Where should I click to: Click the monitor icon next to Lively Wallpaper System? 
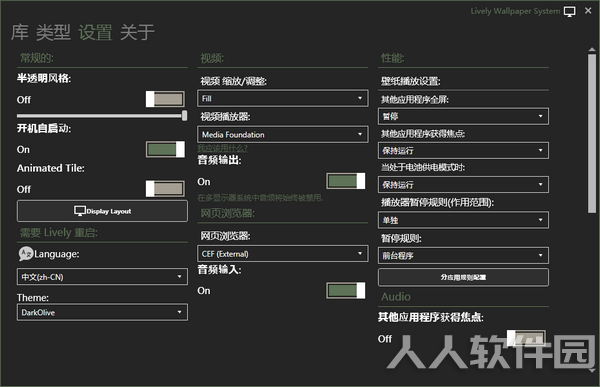(569, 11)
